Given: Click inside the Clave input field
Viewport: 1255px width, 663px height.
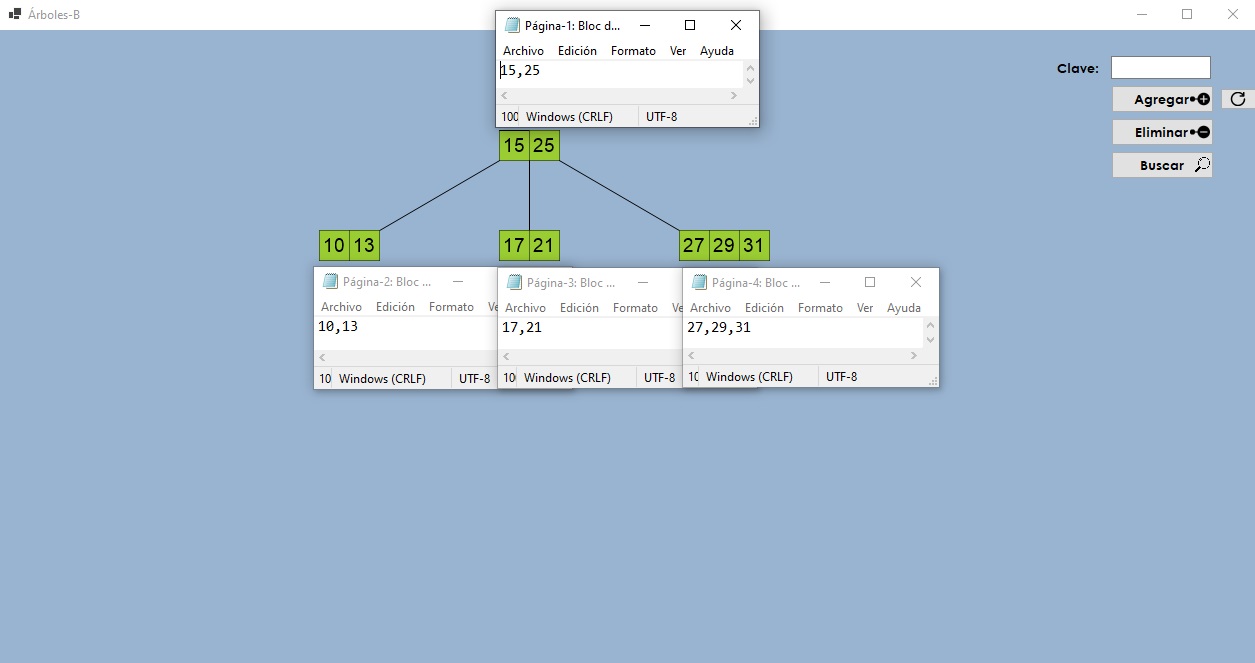Looking at the screenshot, I should (x=1160, y=67).
